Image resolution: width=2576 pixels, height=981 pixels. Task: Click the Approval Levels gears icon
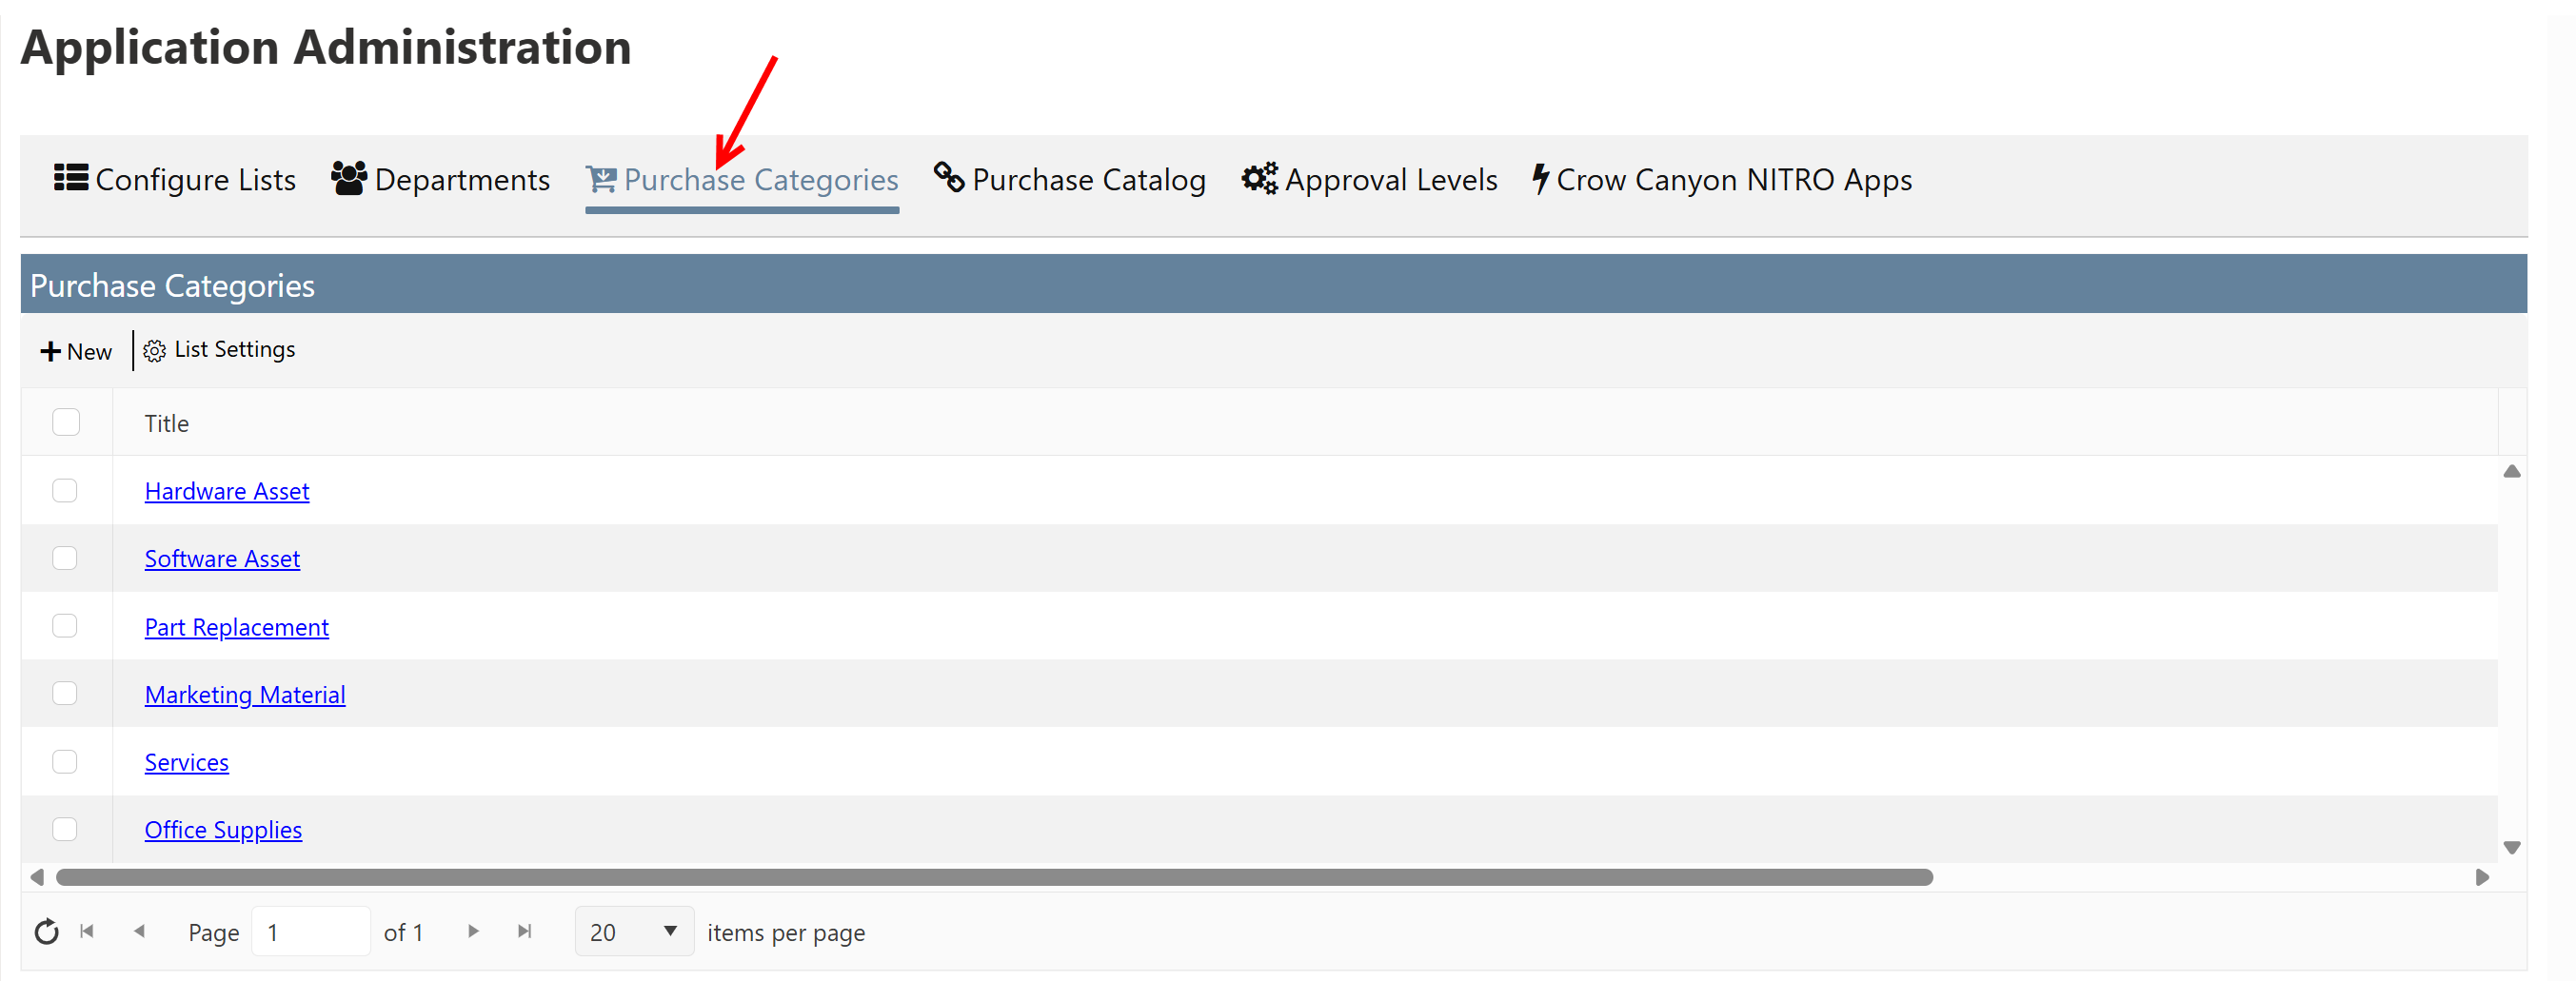click(1259, 179)
